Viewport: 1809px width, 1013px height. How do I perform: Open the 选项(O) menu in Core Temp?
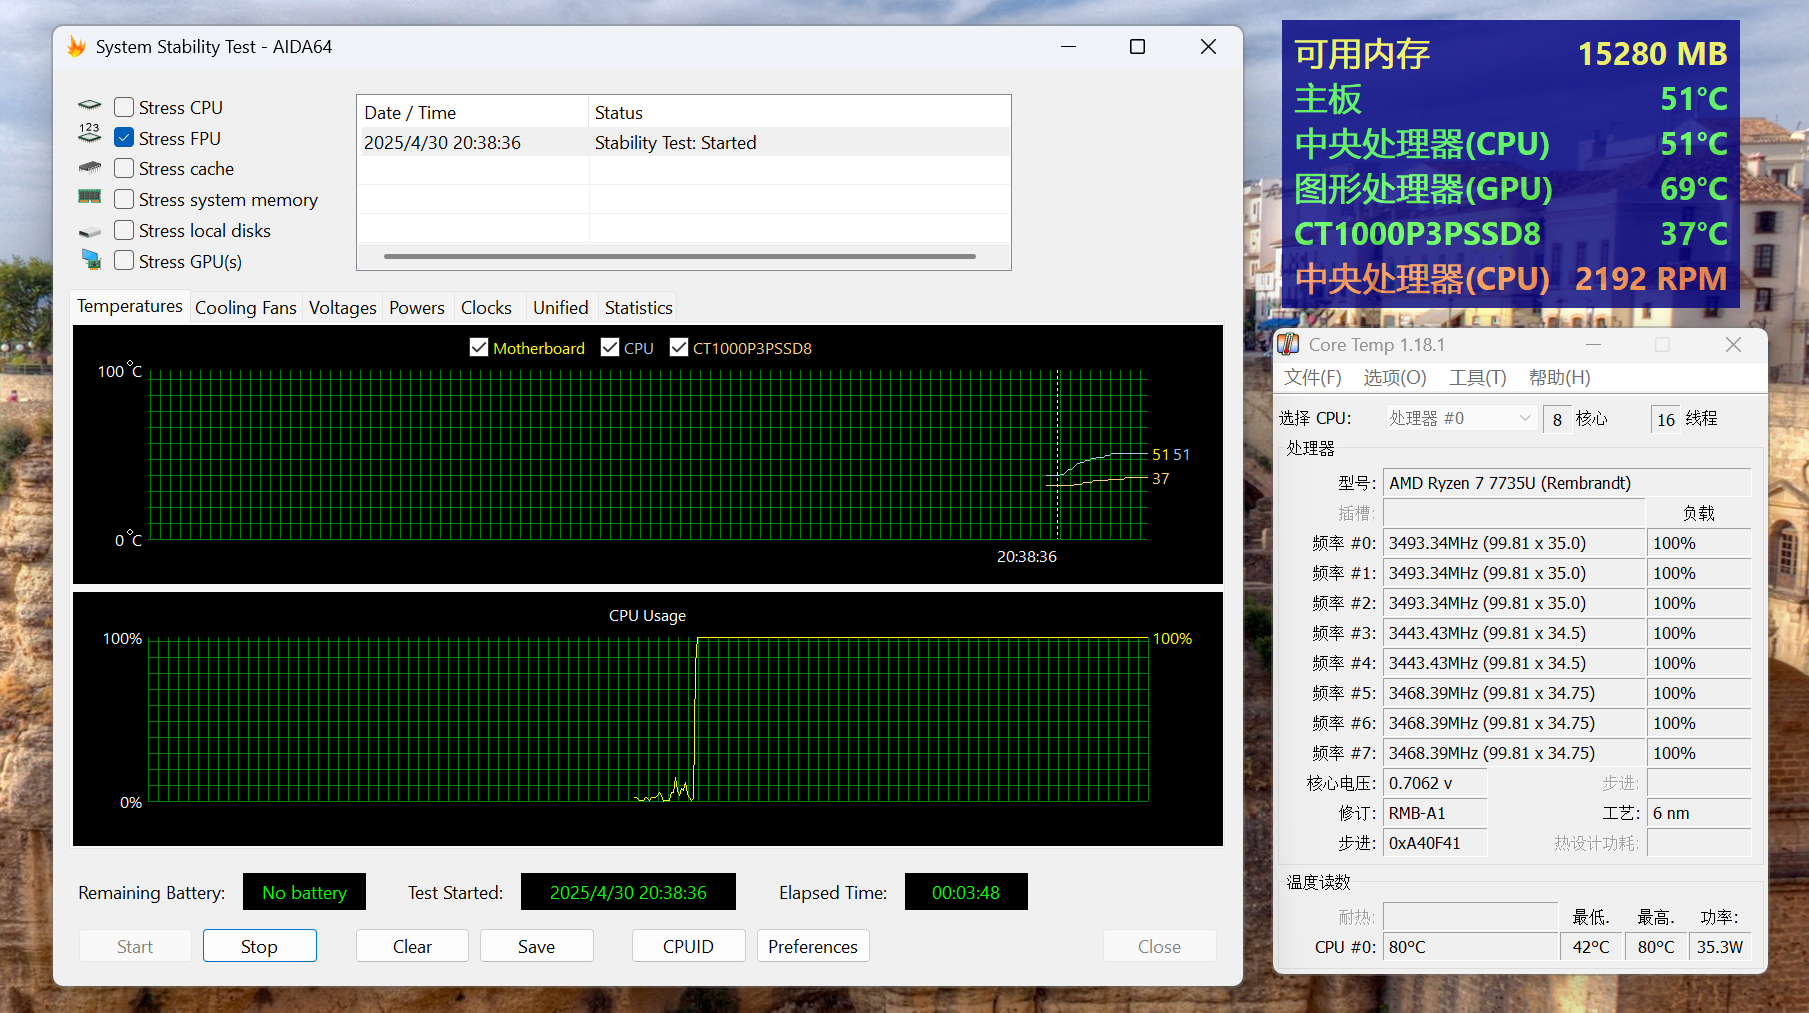(x=1395, y=377)
